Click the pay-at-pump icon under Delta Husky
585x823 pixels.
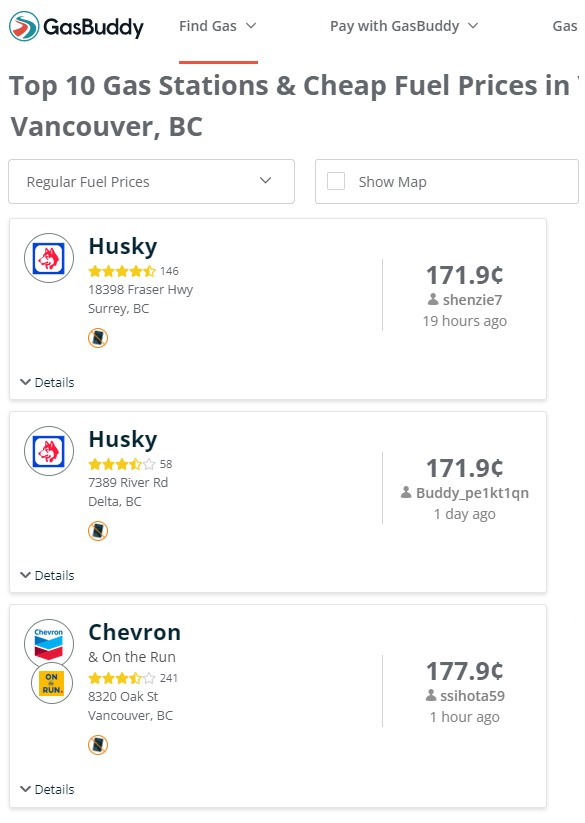point(98,531)
